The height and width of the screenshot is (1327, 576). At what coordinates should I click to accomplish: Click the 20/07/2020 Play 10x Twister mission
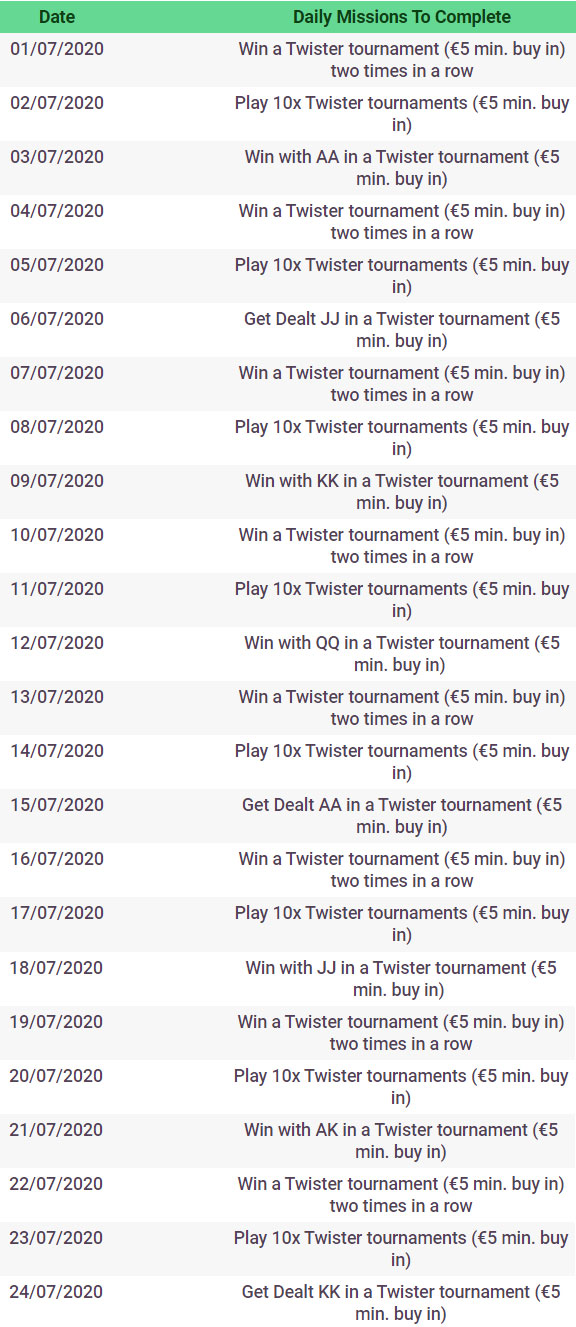(402, 1087)
